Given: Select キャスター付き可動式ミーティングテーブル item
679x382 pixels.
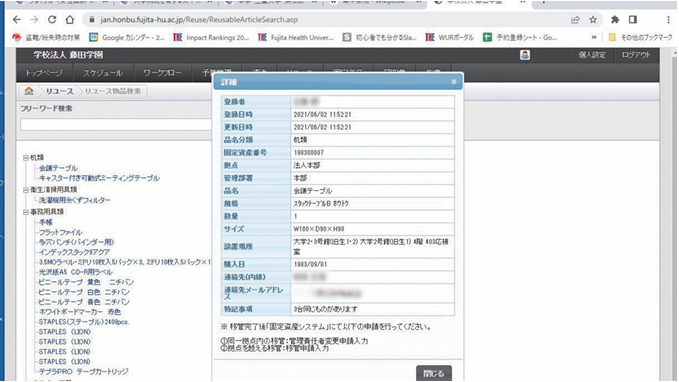Looking at the screenshot, I should 99,178.
